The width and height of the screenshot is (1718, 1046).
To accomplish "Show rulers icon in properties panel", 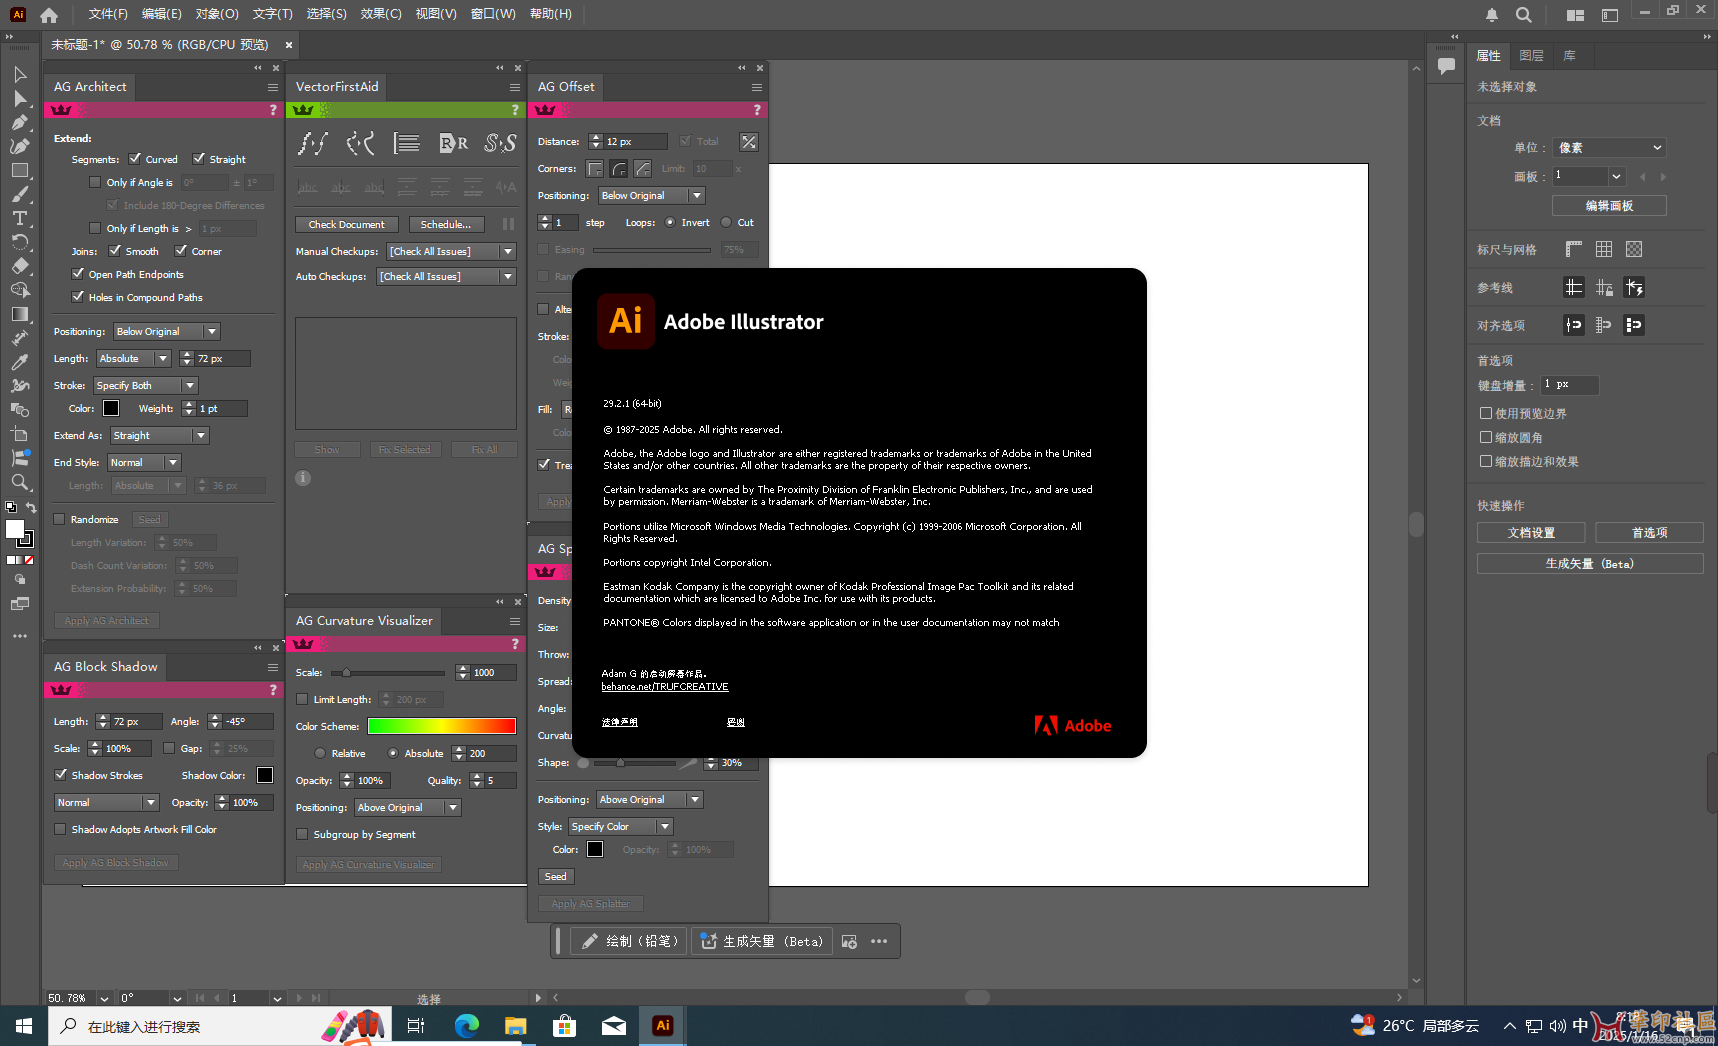I will (x=1574, y=250).
